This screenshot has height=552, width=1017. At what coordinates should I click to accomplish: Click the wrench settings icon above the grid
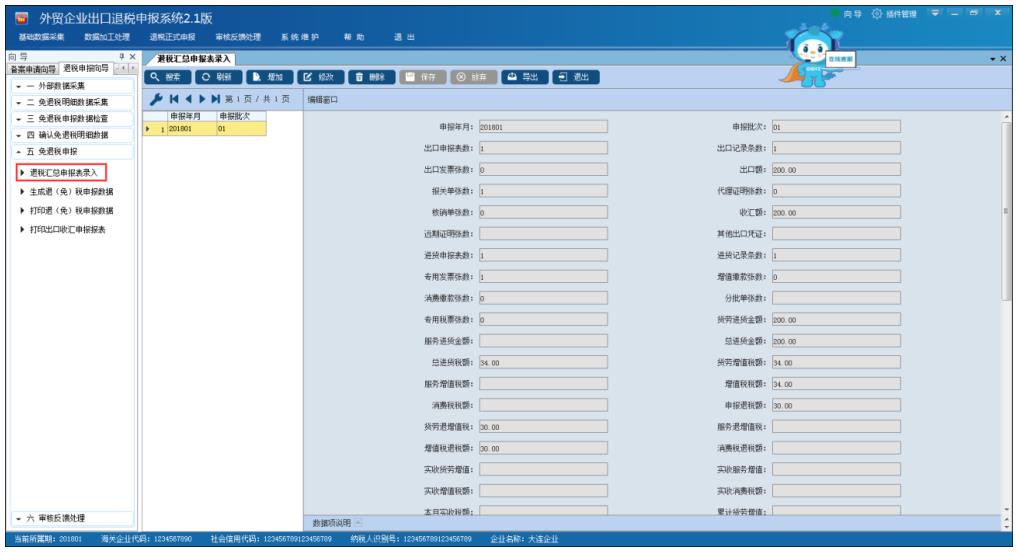(155, 100)
